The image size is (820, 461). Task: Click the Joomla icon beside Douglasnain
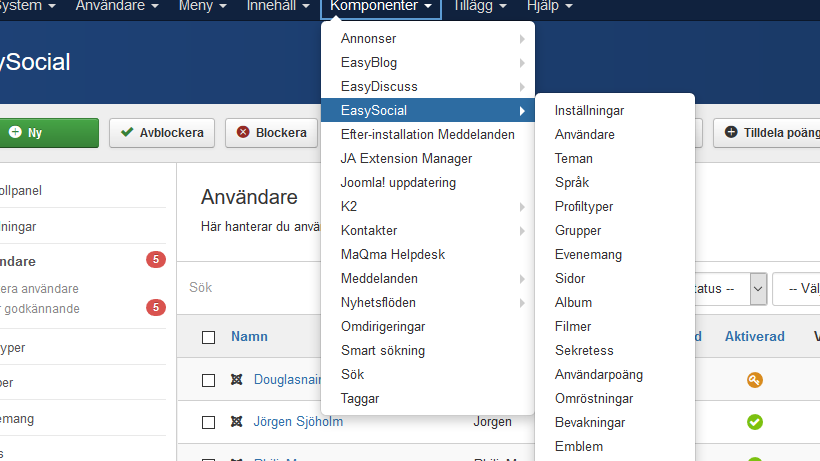click(237, 380)
